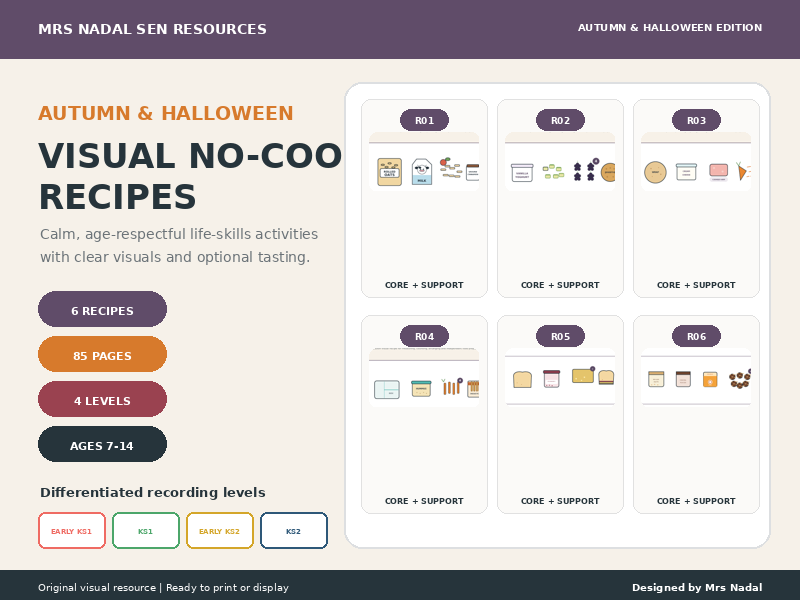Select the vanilla yoghurt tub icon in R02

pos(522,173)
